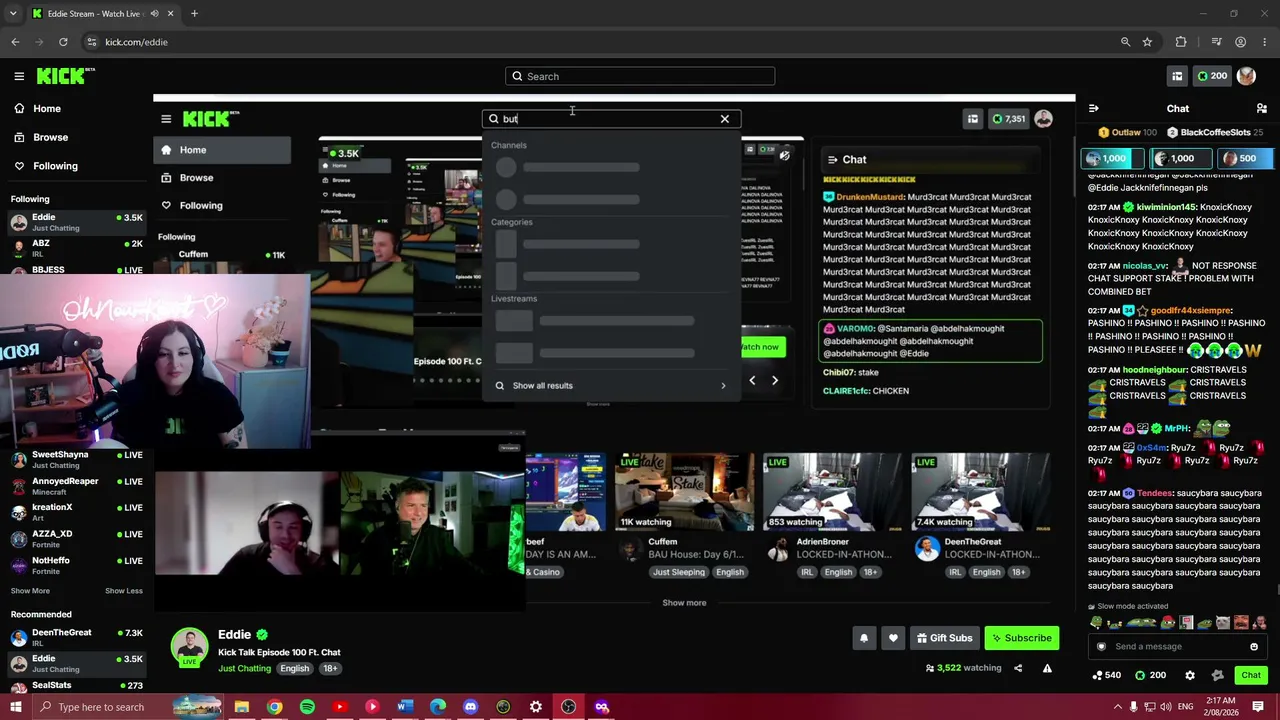
Task: Send the message with the green Chat button
Action: [1251, 675]
